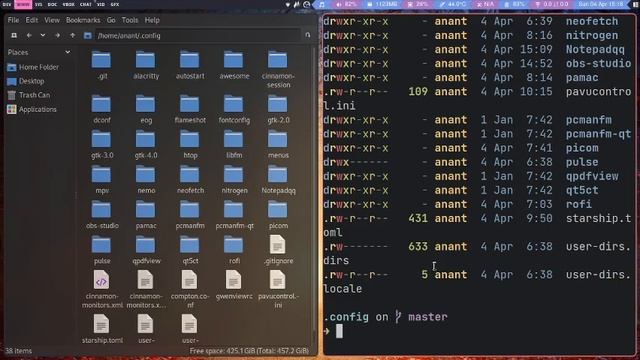
Task: Select the pavucontrol.ini file icon
Action: (x=278, y=280)
